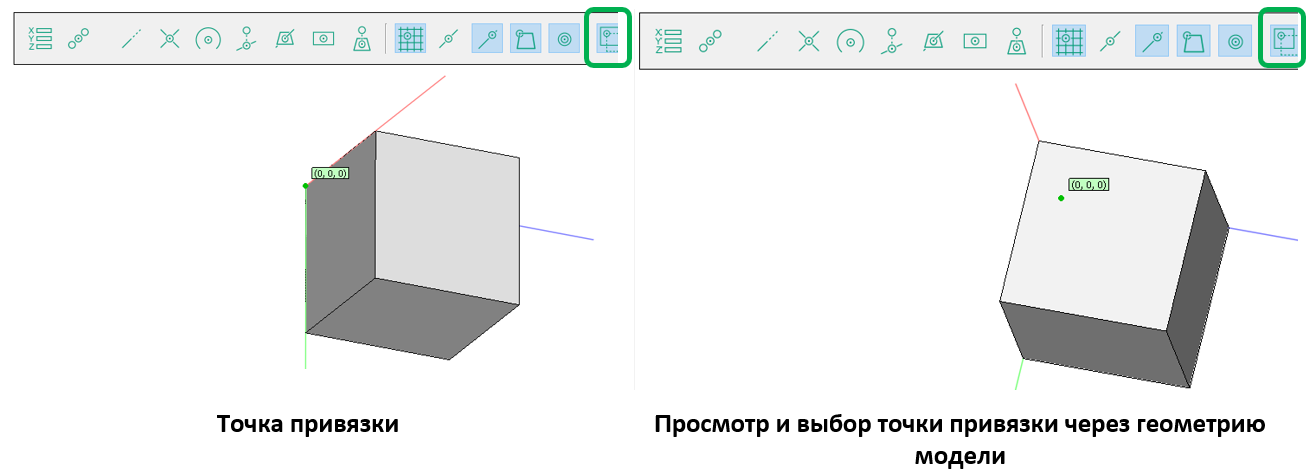Image resolution: width=1316 pixels, height=474 pixels.
Task: Click the green snap point on left cube
Action: coord(306,185)
